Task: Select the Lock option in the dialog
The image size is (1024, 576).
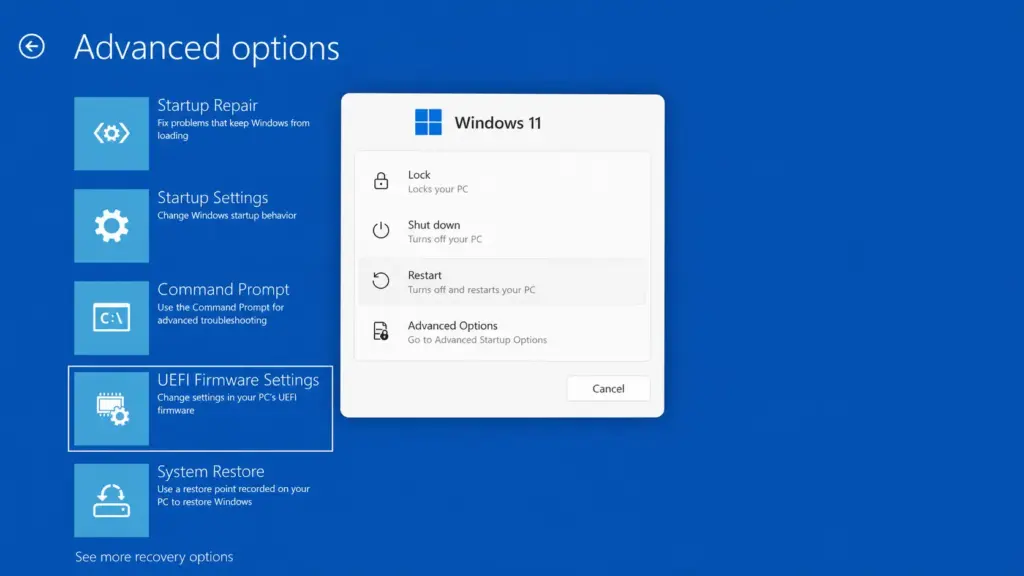Action: 502,181
